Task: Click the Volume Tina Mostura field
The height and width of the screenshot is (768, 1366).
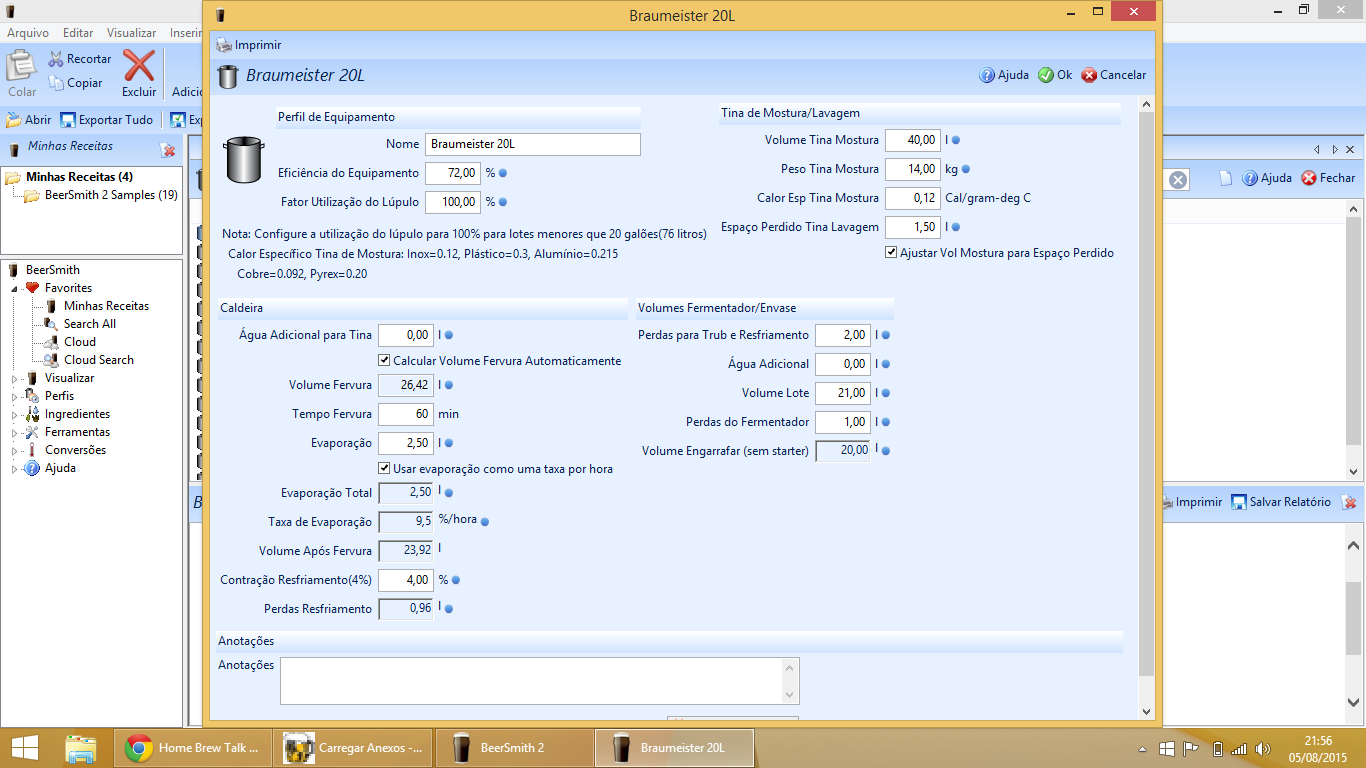Action: [x=913, y=140]
